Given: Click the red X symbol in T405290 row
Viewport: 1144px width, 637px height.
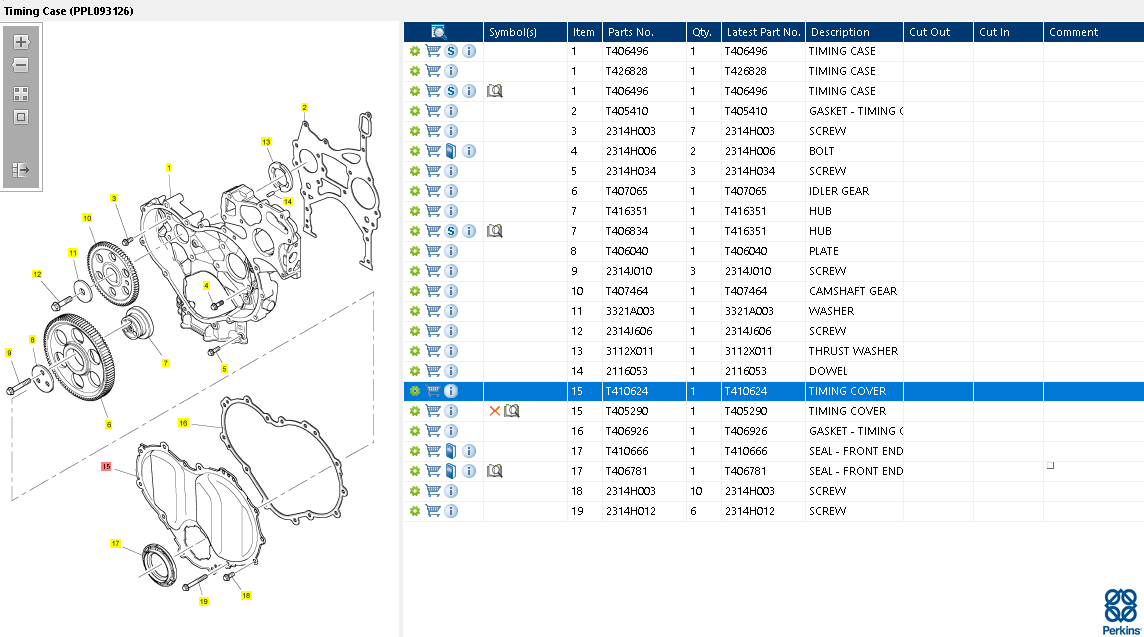Looking at the screenshot, I should tap(495, 412).
